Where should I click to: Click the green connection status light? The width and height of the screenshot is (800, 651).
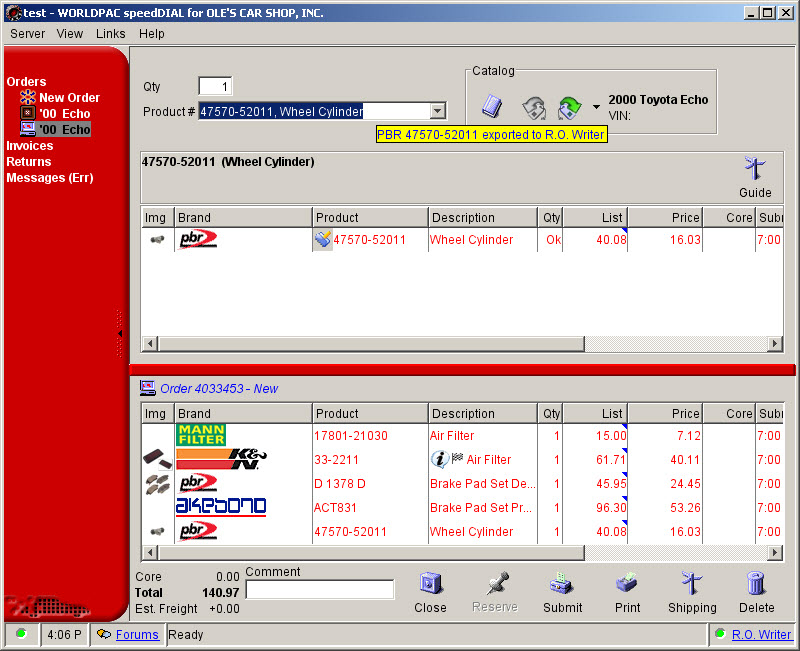[21, 634]
